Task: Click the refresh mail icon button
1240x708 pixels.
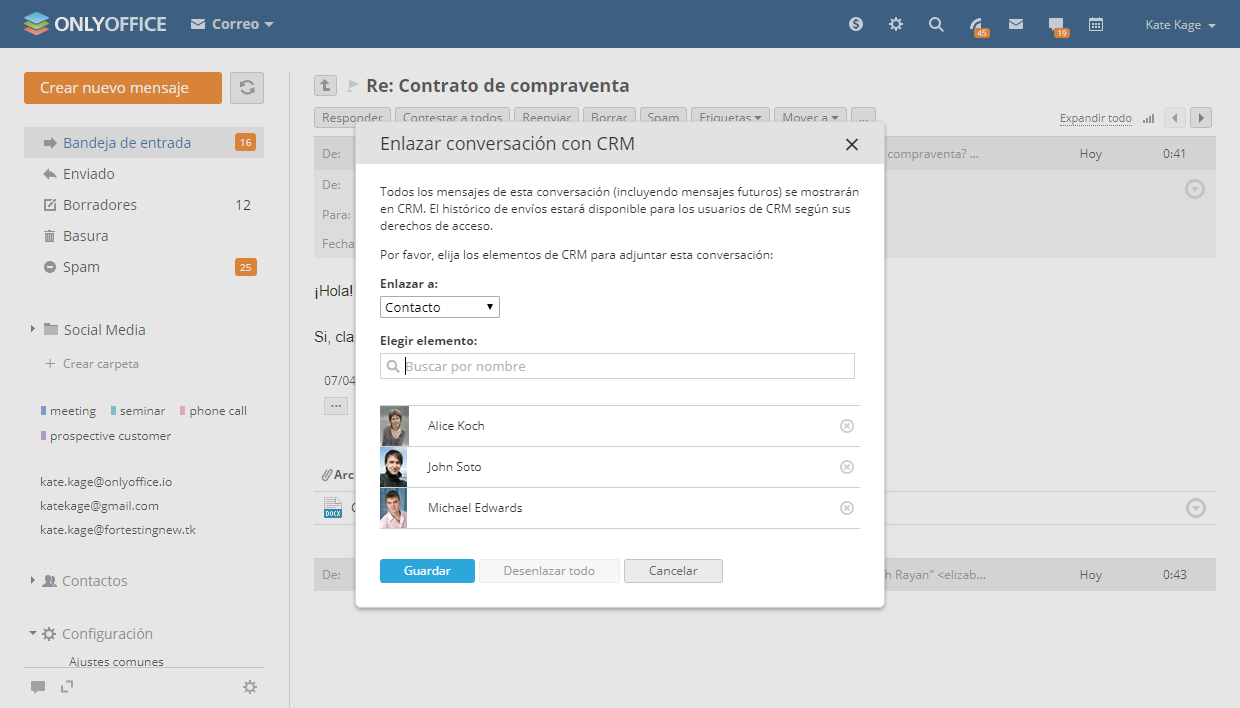Action: [247, 88]
